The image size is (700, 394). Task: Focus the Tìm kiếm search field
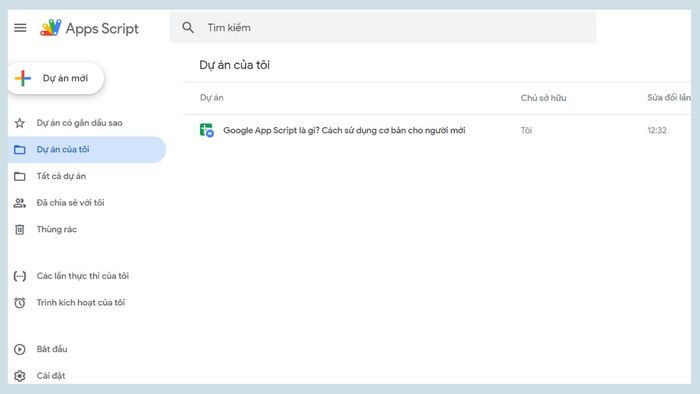[x=383, y=28]
